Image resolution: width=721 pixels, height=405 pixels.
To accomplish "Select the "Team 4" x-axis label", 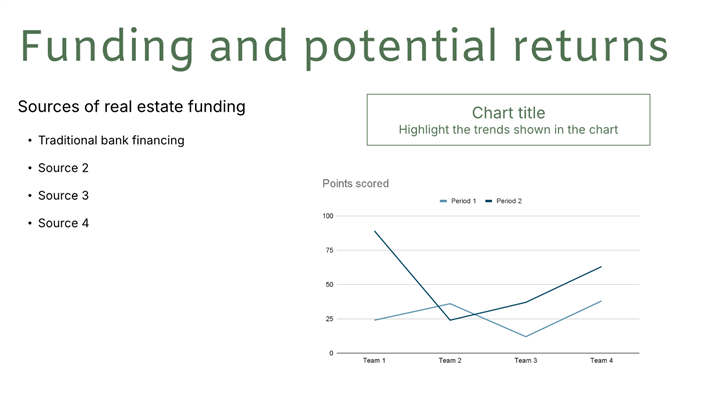I will pyautogui.click(x=601, y=360).
